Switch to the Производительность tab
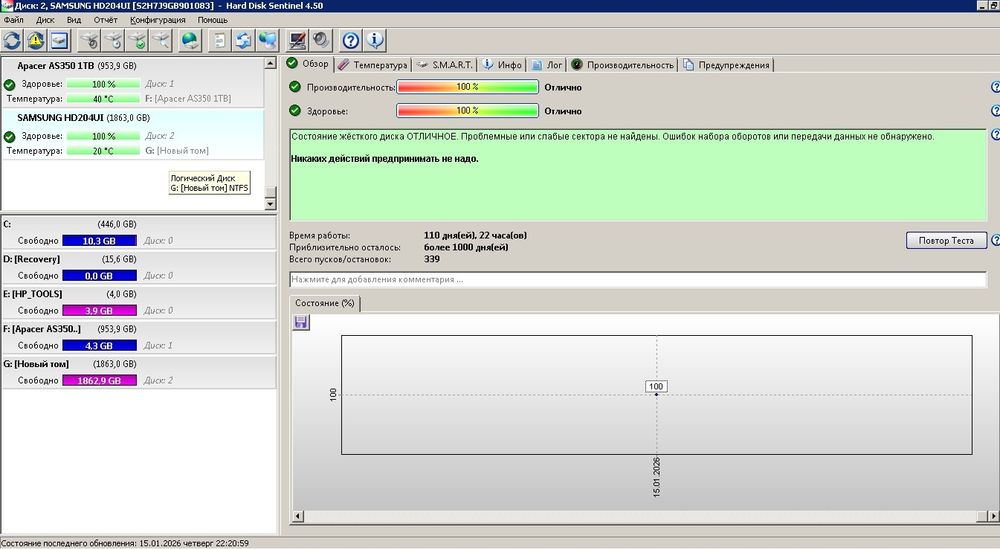1000x549 pixels. point(622,65)
